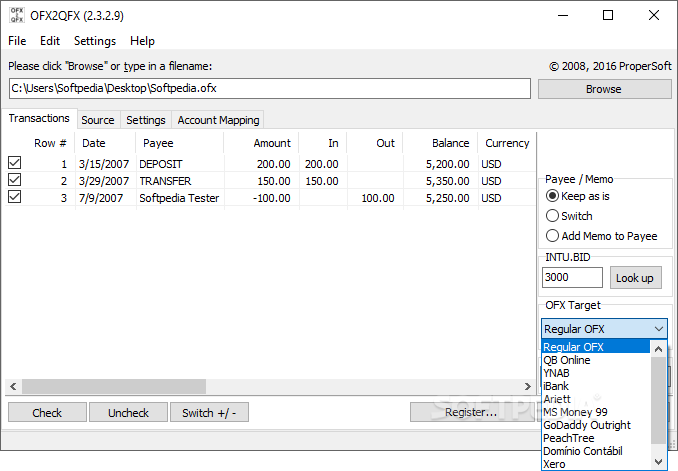
Task: Close the OFX2QFX window
Action: (654, 16)
